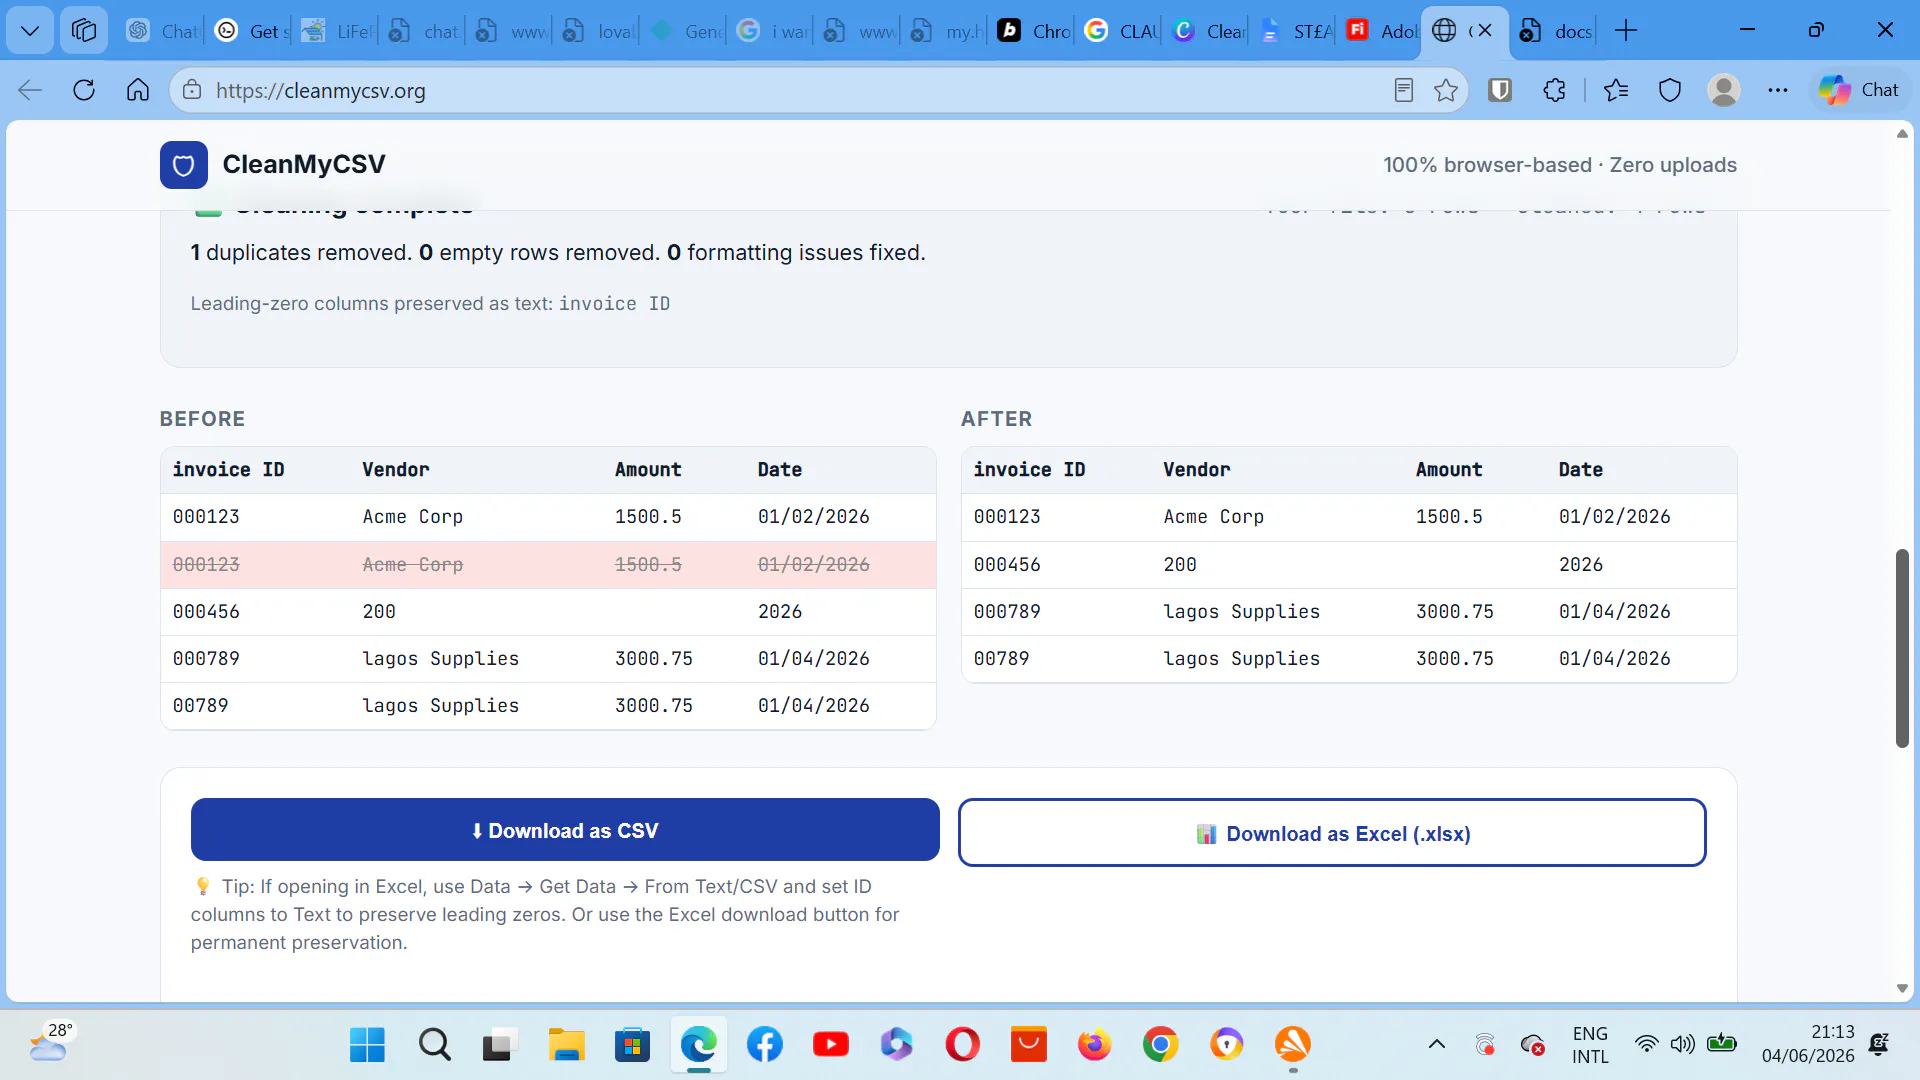Viewport: 1920px width, 1080px height.
Task: Open the weather widget showing 28°
Action: pos(52,1042)
